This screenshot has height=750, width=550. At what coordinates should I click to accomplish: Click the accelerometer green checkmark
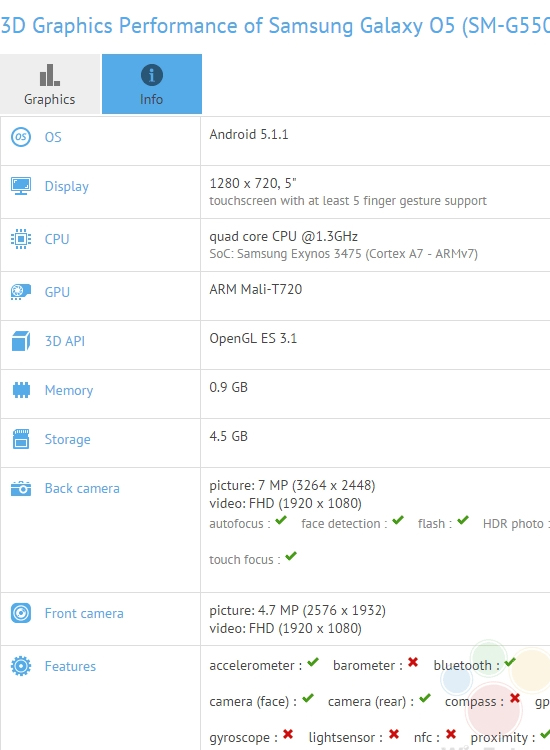pyautogui.click(x=313, y=662)
